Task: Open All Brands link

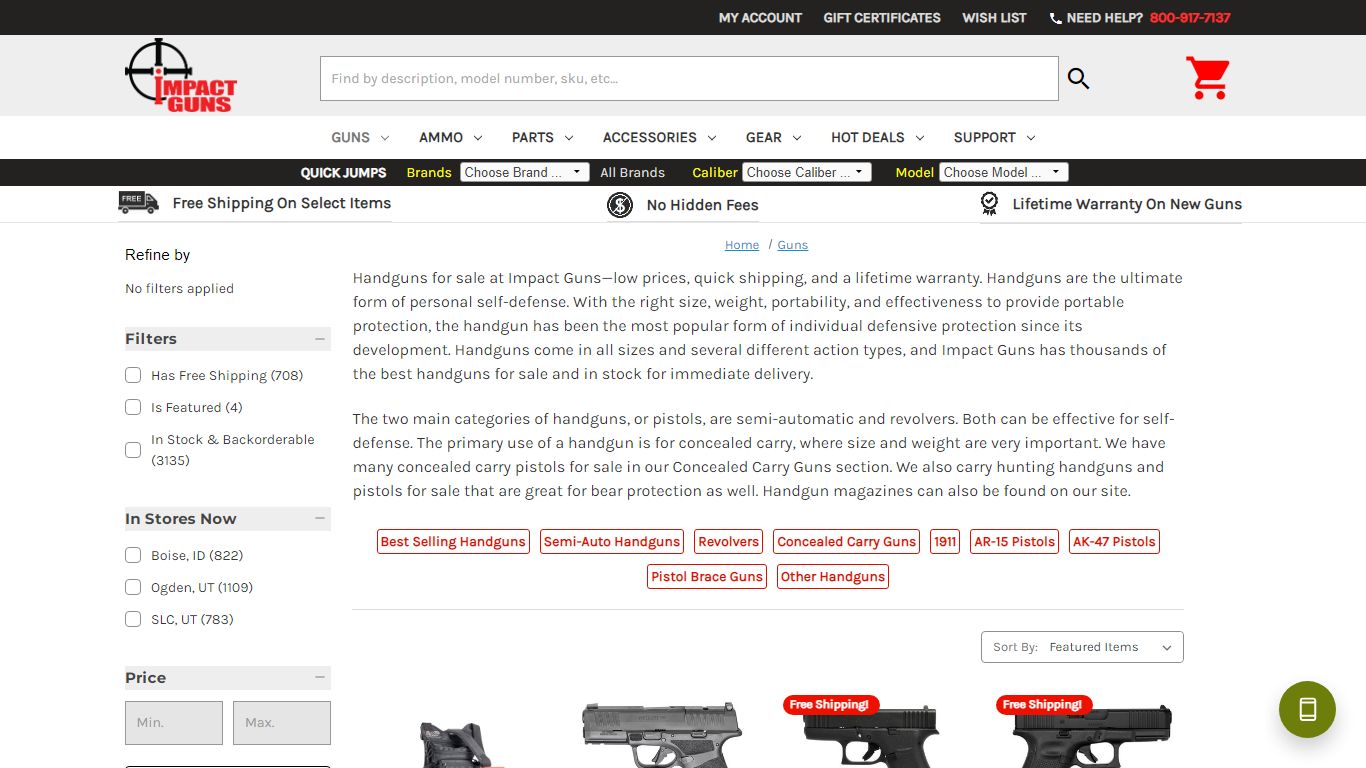Action: [x=632, y=172]
